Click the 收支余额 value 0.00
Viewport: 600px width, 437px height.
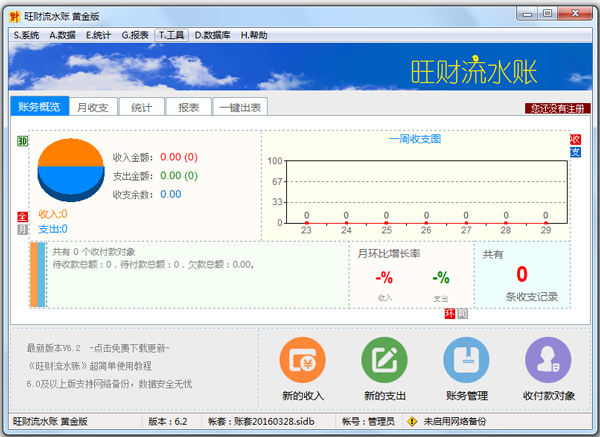(x=171, y=194)
